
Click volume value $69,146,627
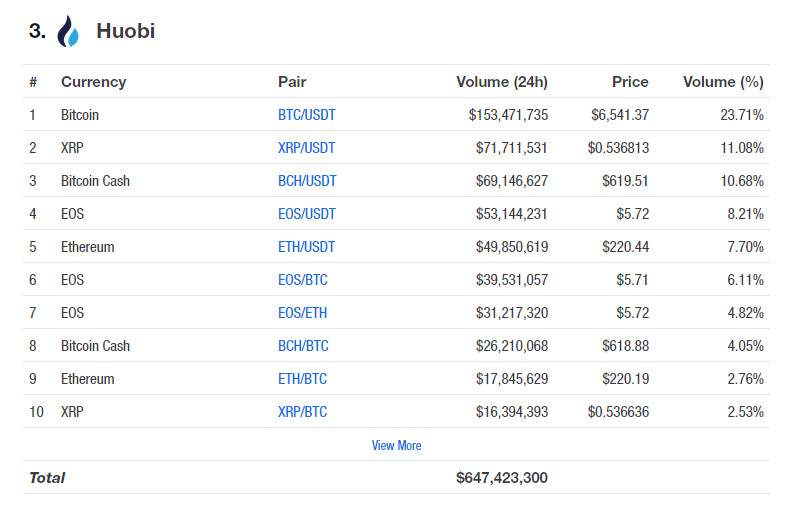coord(512,181)
